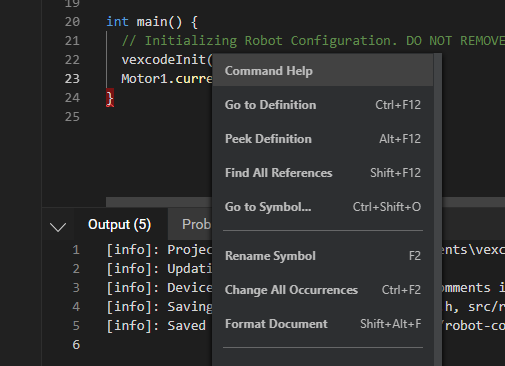Collapse the output panel chevron
The image size is (505, 366).
tap(58, 227)
